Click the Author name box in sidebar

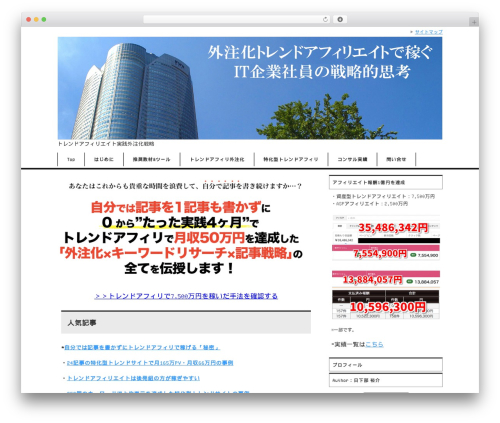pyautogui.click(x=386, y=380)
